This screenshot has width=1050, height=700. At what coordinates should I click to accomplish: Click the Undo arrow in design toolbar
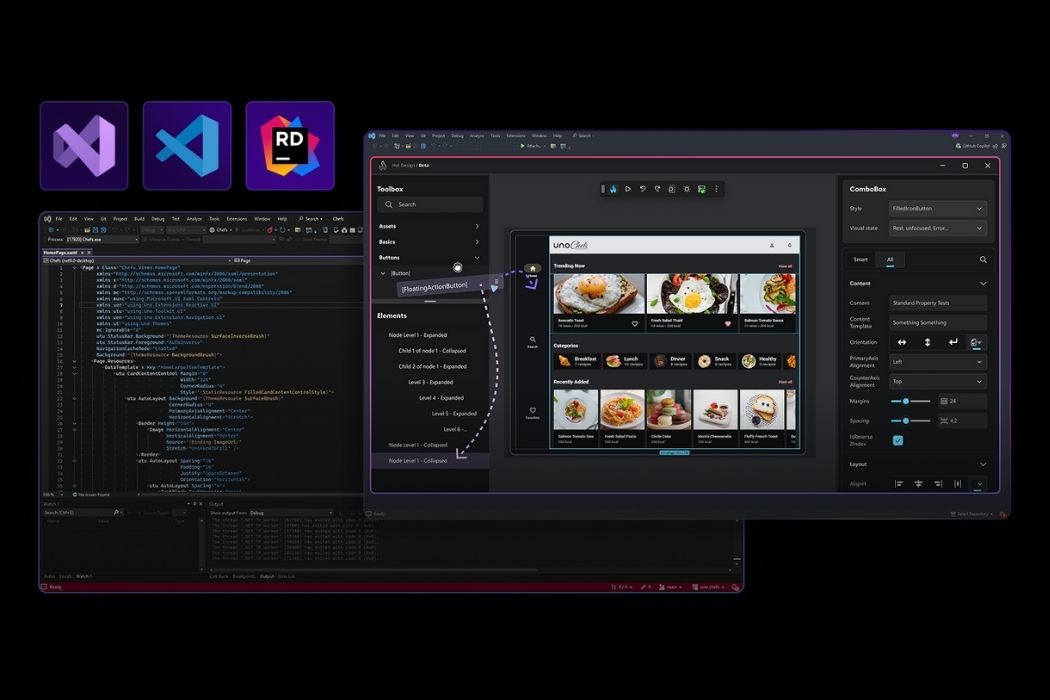click(642, 189)
